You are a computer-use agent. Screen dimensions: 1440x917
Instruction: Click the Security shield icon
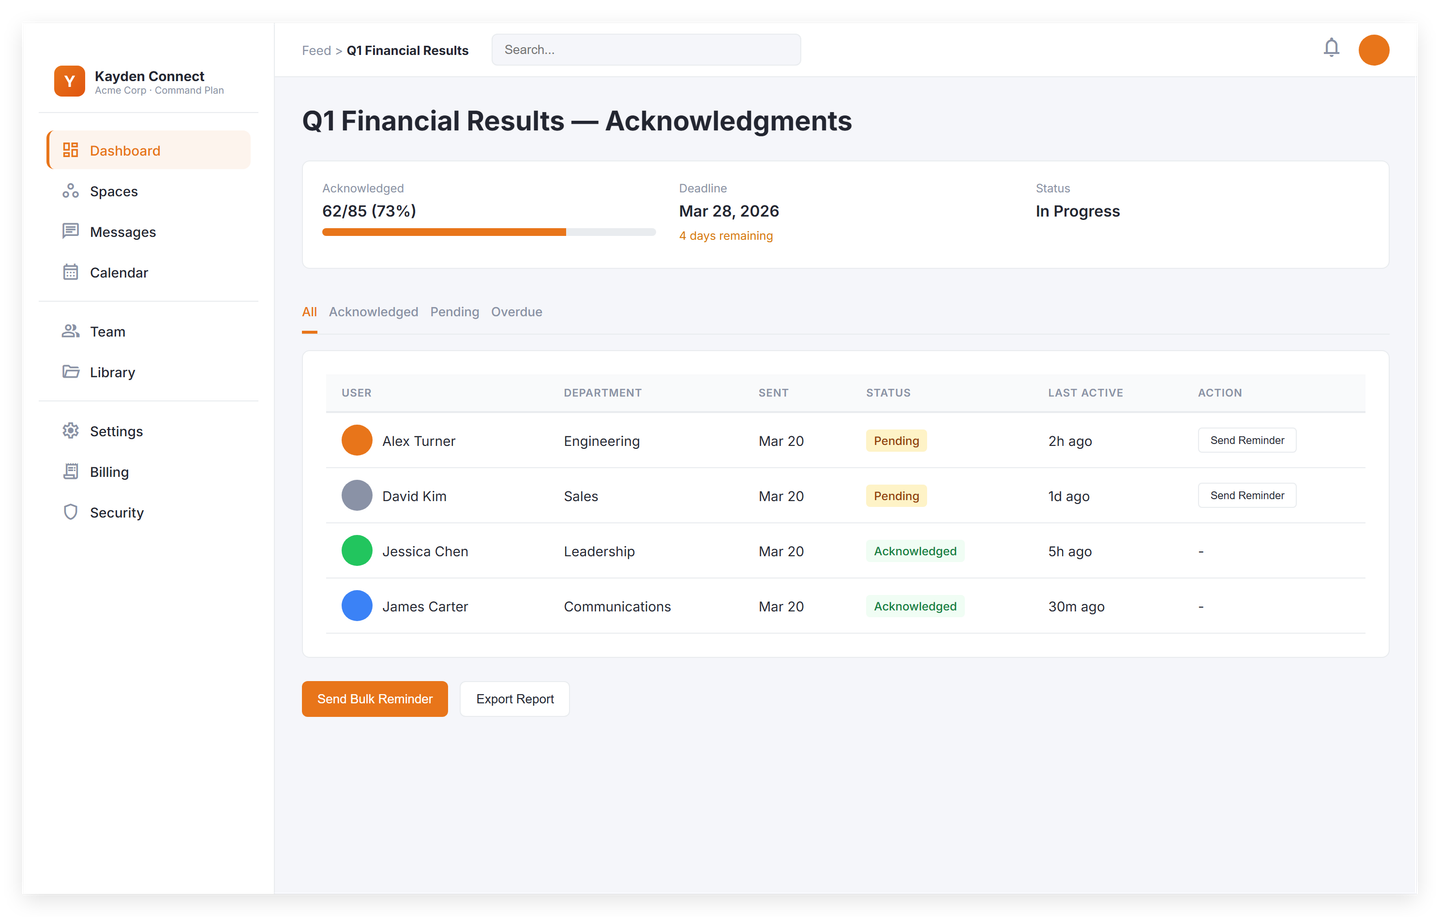tap(70, 512)
